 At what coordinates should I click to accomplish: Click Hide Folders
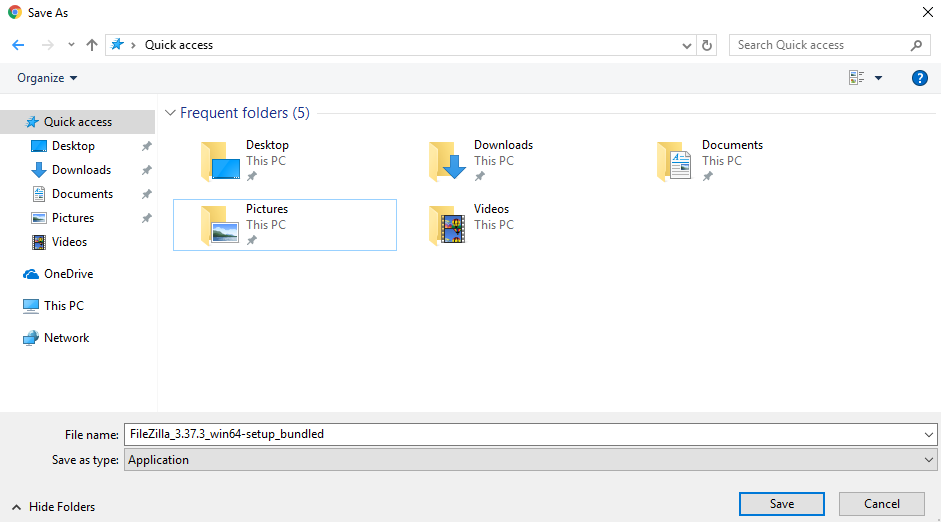pyautogui.click(x=53, y=507)
